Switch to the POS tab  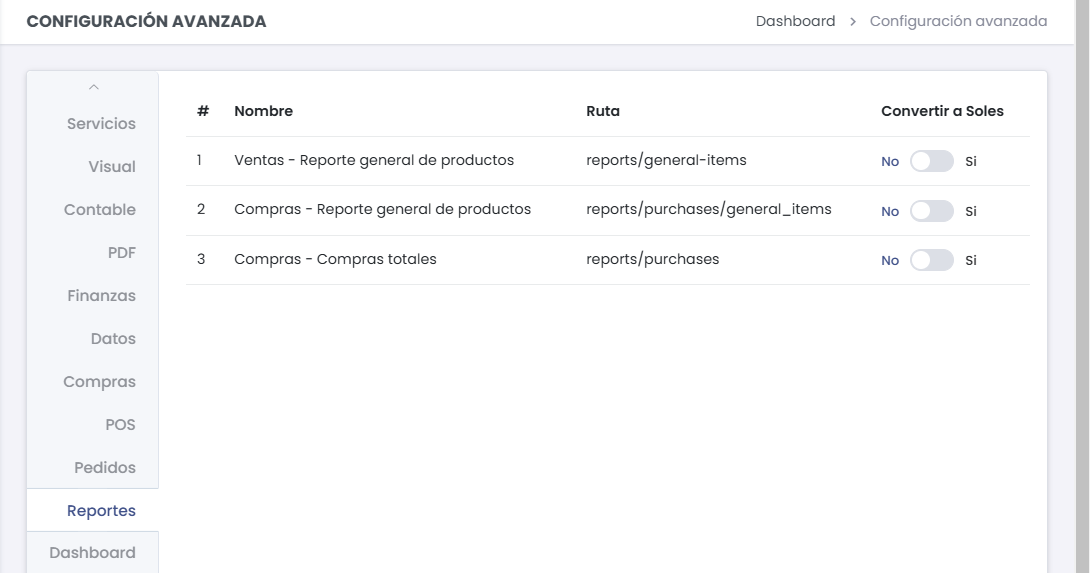point(121,425)
